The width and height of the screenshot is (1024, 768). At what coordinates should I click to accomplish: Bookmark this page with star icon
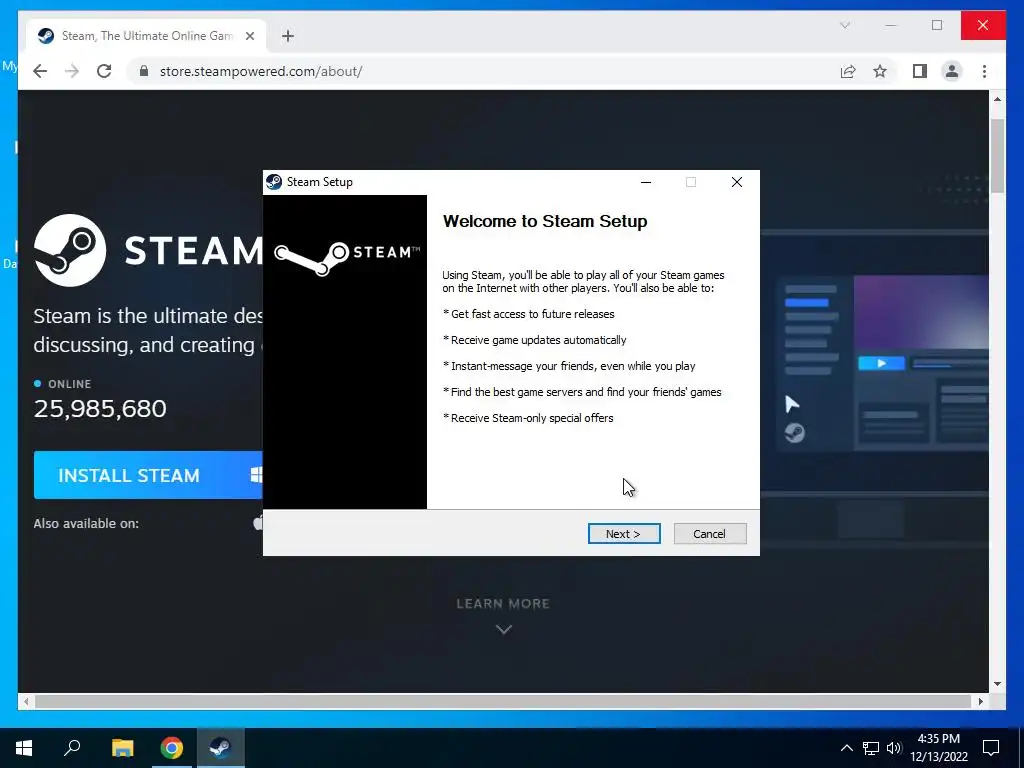880,71
